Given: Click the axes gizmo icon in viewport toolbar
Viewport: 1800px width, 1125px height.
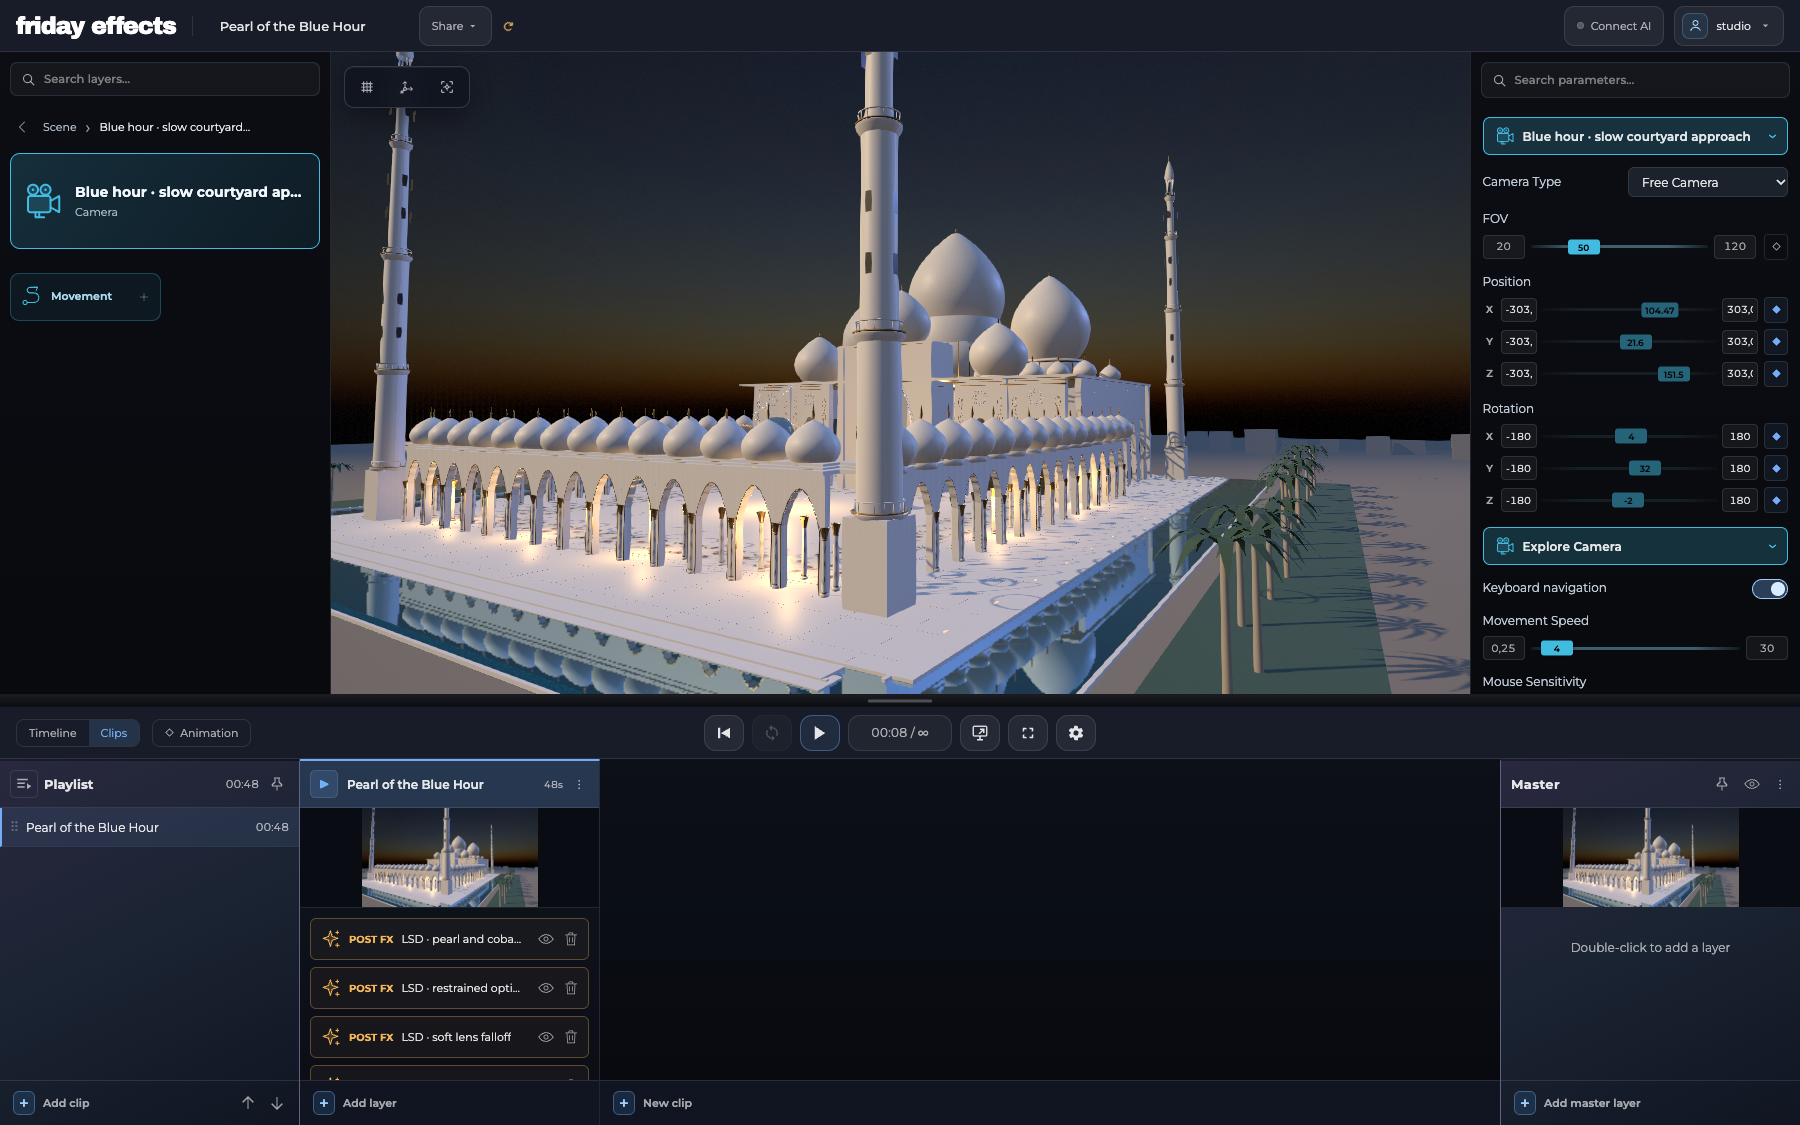Looking at the screenshot, I should [406, 87].
